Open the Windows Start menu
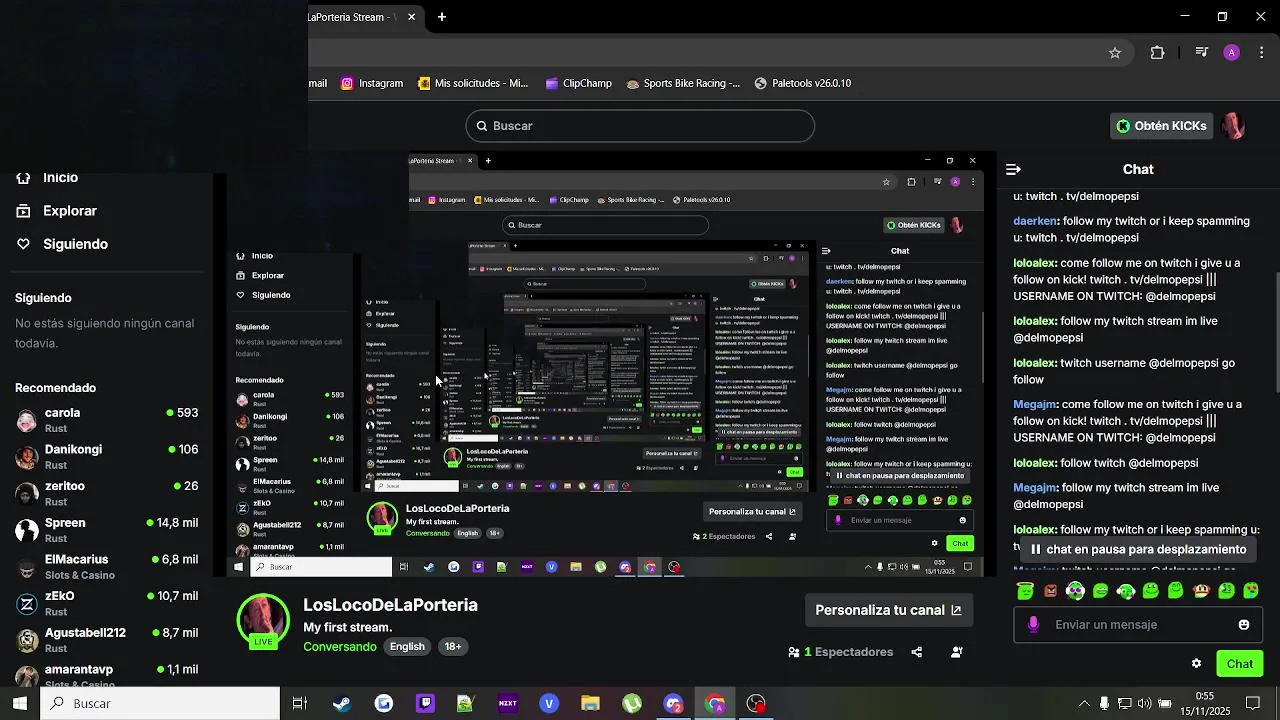 (20, 704)
